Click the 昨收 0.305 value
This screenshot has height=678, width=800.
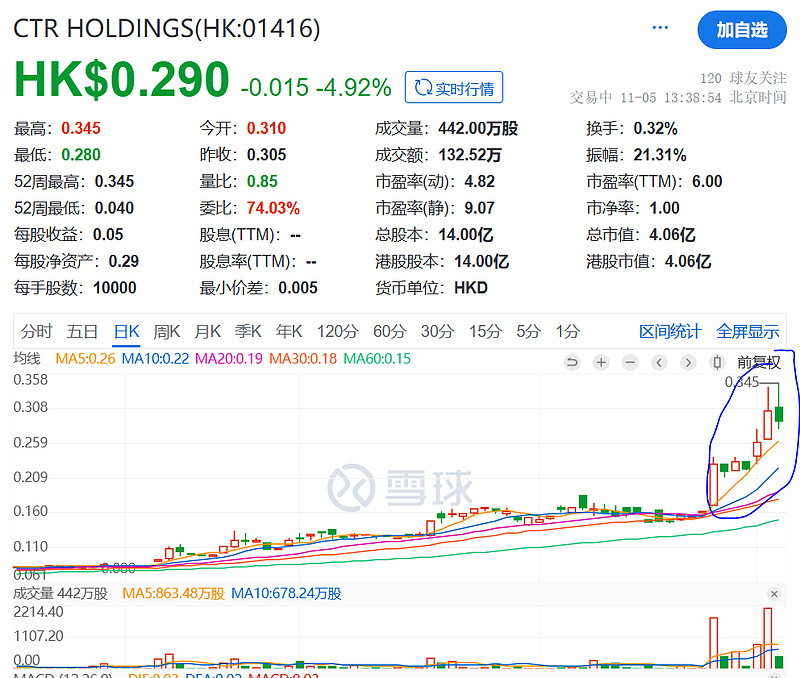click(266, 155)
